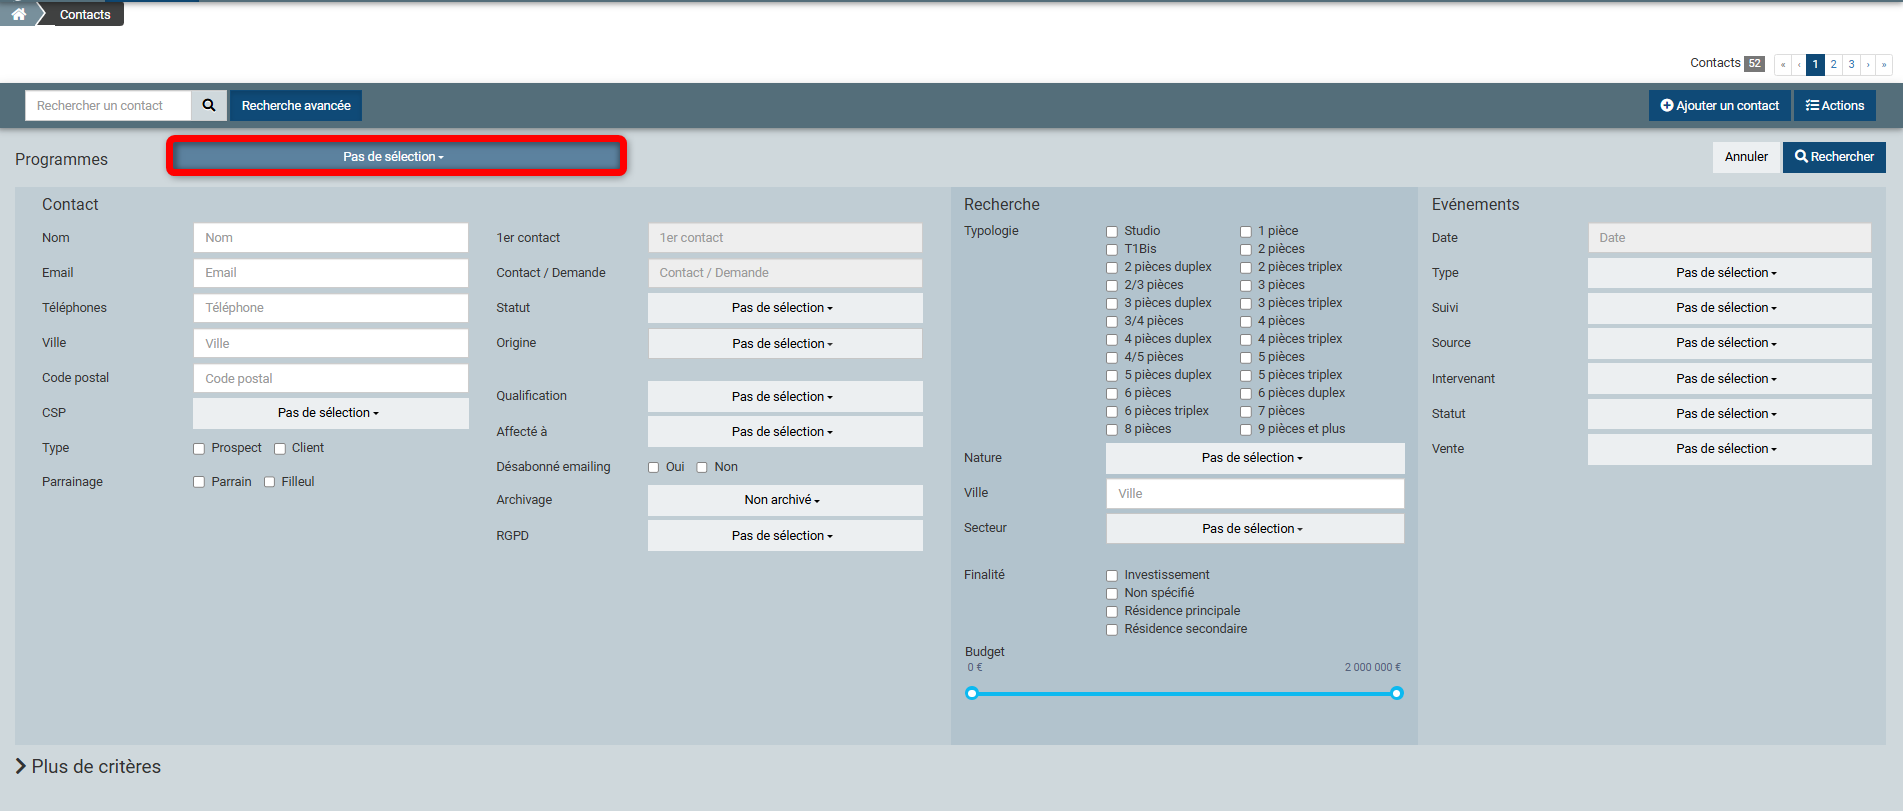Expand the Plus de critères section

click(x=88, y=766)
